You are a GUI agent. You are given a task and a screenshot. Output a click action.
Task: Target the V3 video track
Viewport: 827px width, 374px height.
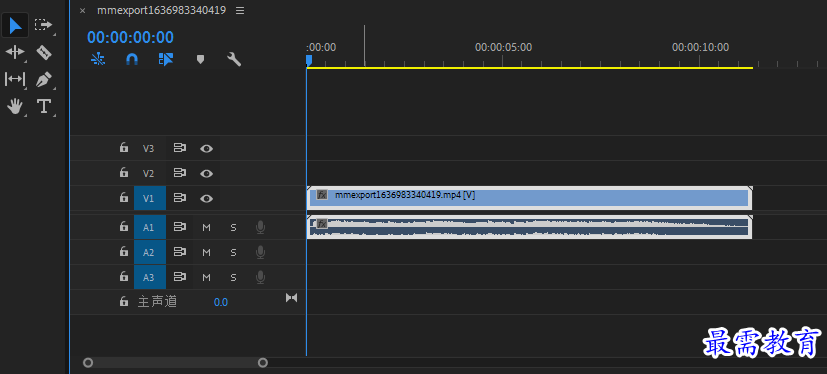149,149
